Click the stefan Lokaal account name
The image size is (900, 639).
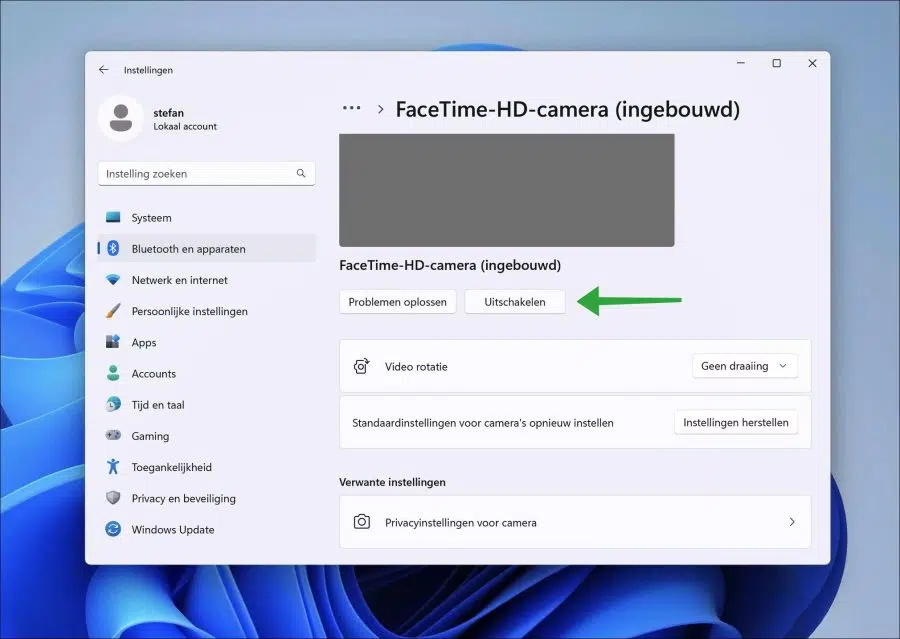tap(185, 119)
